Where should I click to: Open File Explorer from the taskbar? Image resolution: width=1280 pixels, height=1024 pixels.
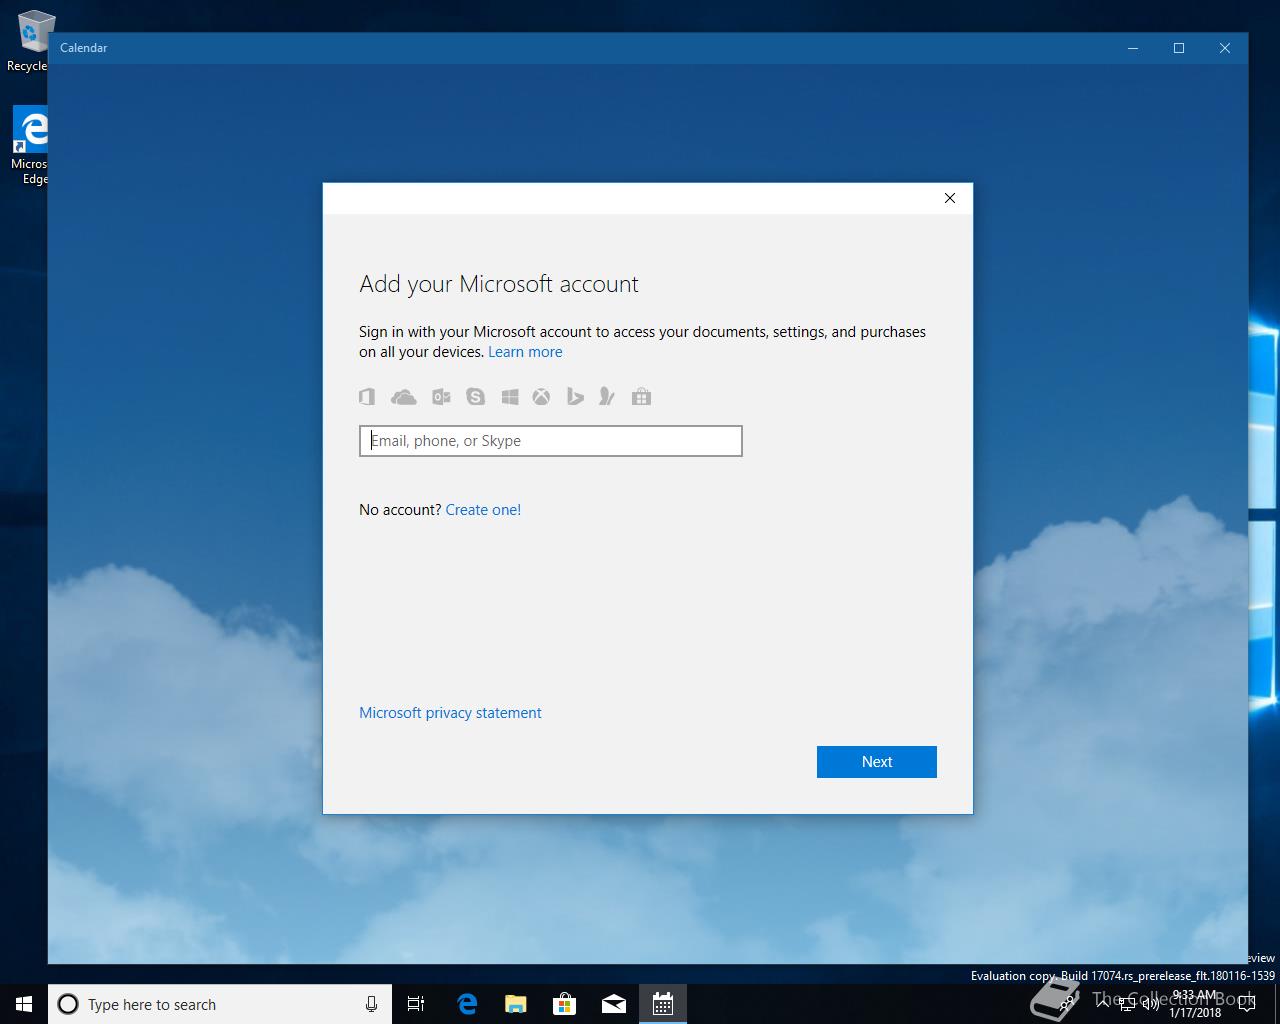(x=516, y=1004)
